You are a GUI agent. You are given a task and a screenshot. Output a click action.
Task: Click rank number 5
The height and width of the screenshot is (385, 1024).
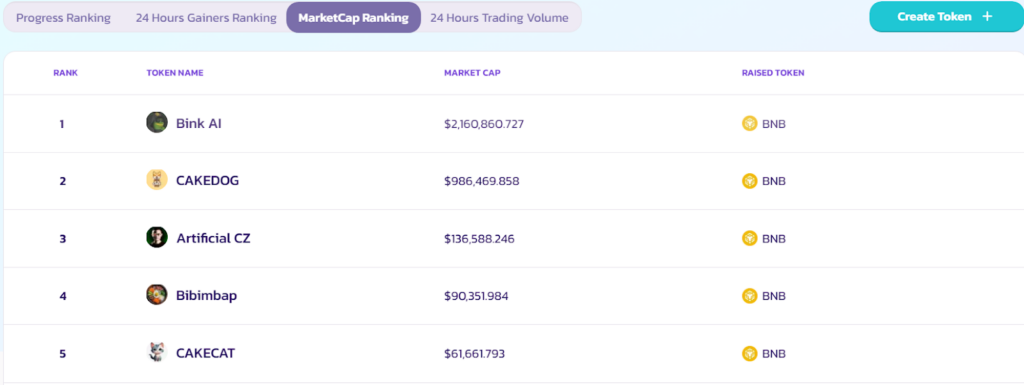click(x=63, y=354)
